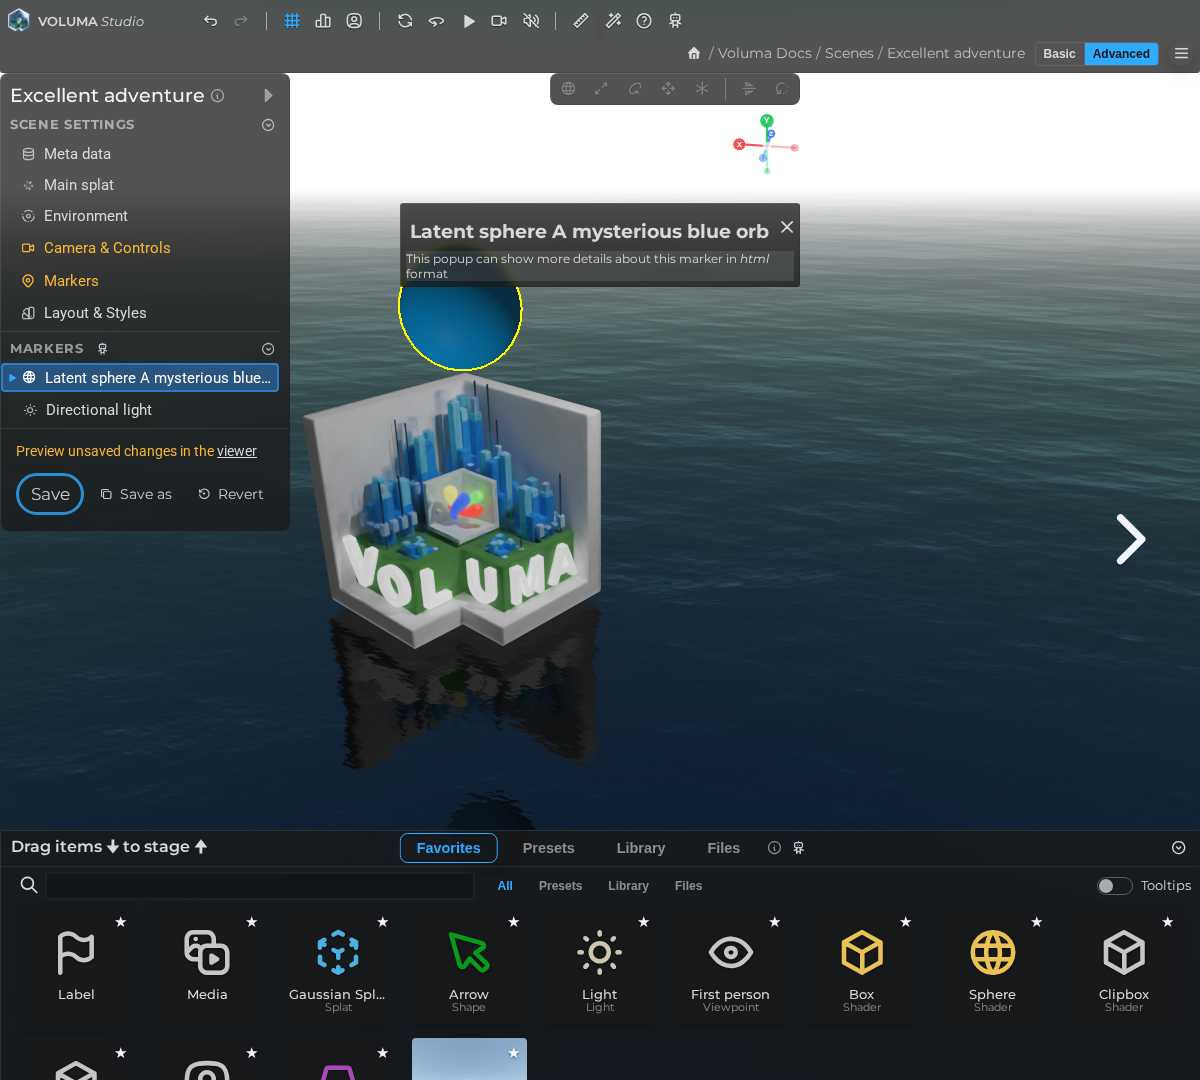This screenshot has height=1080, width=1200.
Task: Filter assets by All
Action: tap(505, 886)
